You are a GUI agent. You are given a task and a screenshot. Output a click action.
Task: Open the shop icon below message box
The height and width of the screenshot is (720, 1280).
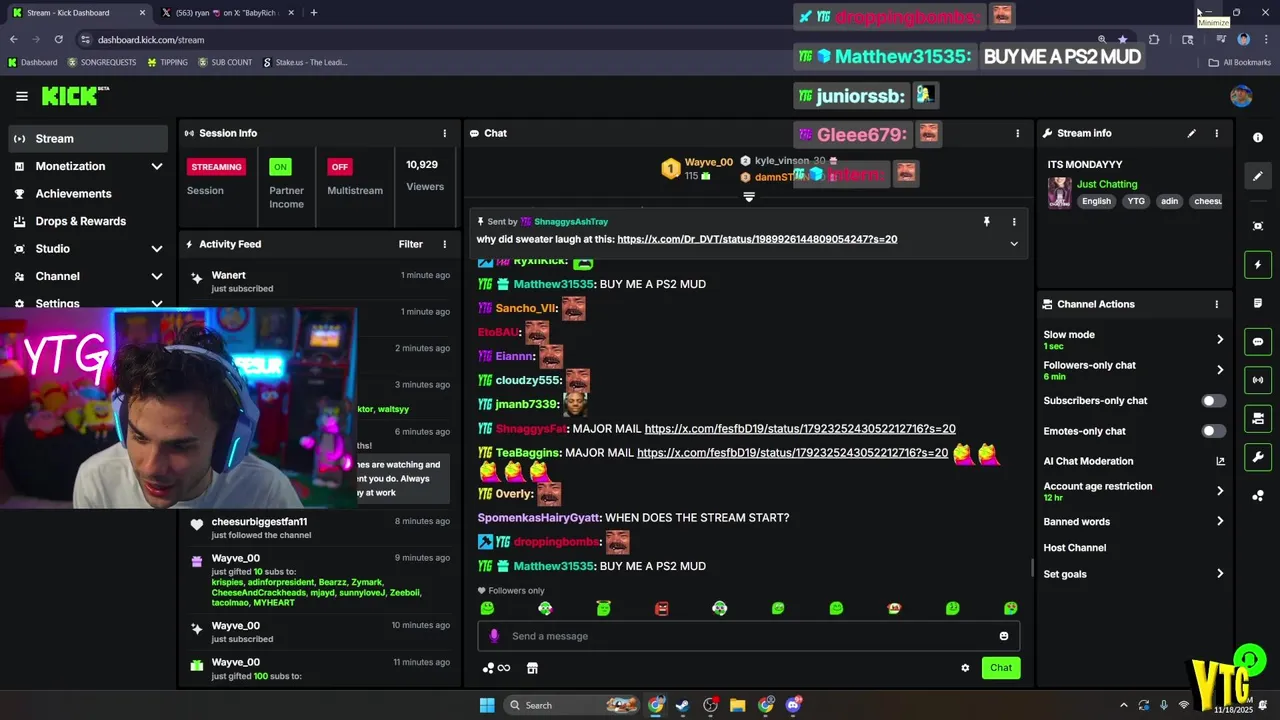[x=532, y=668]
